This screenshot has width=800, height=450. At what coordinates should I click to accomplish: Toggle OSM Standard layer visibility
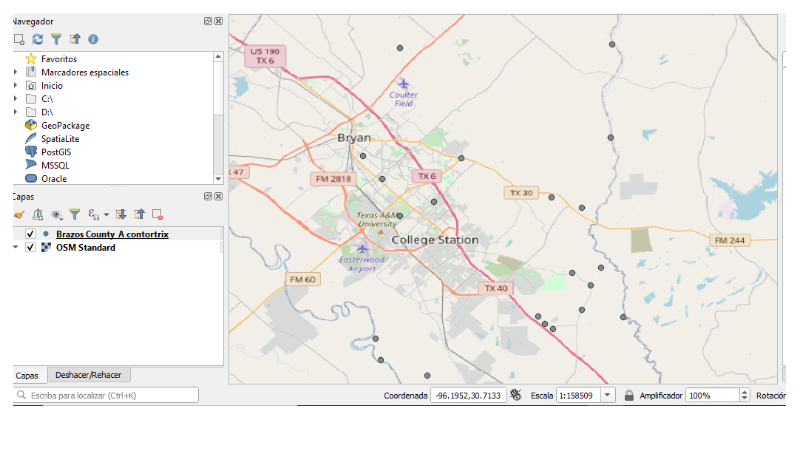pos(30,247)
